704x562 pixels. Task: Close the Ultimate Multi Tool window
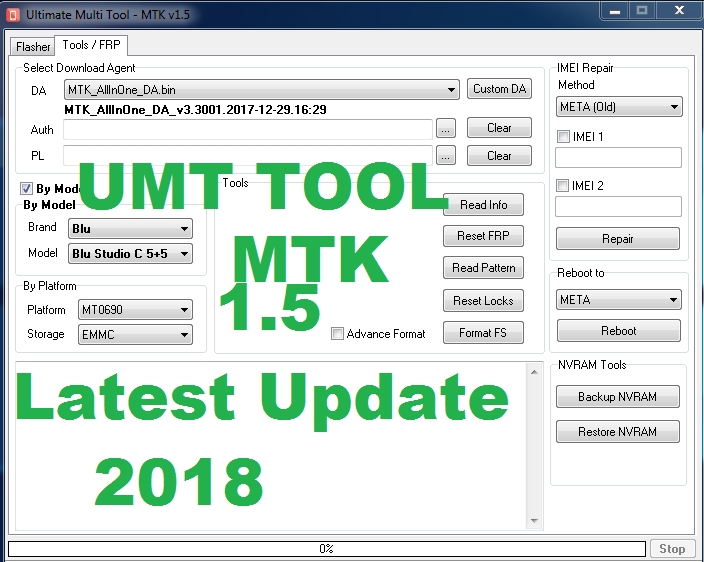coord(679,11)
